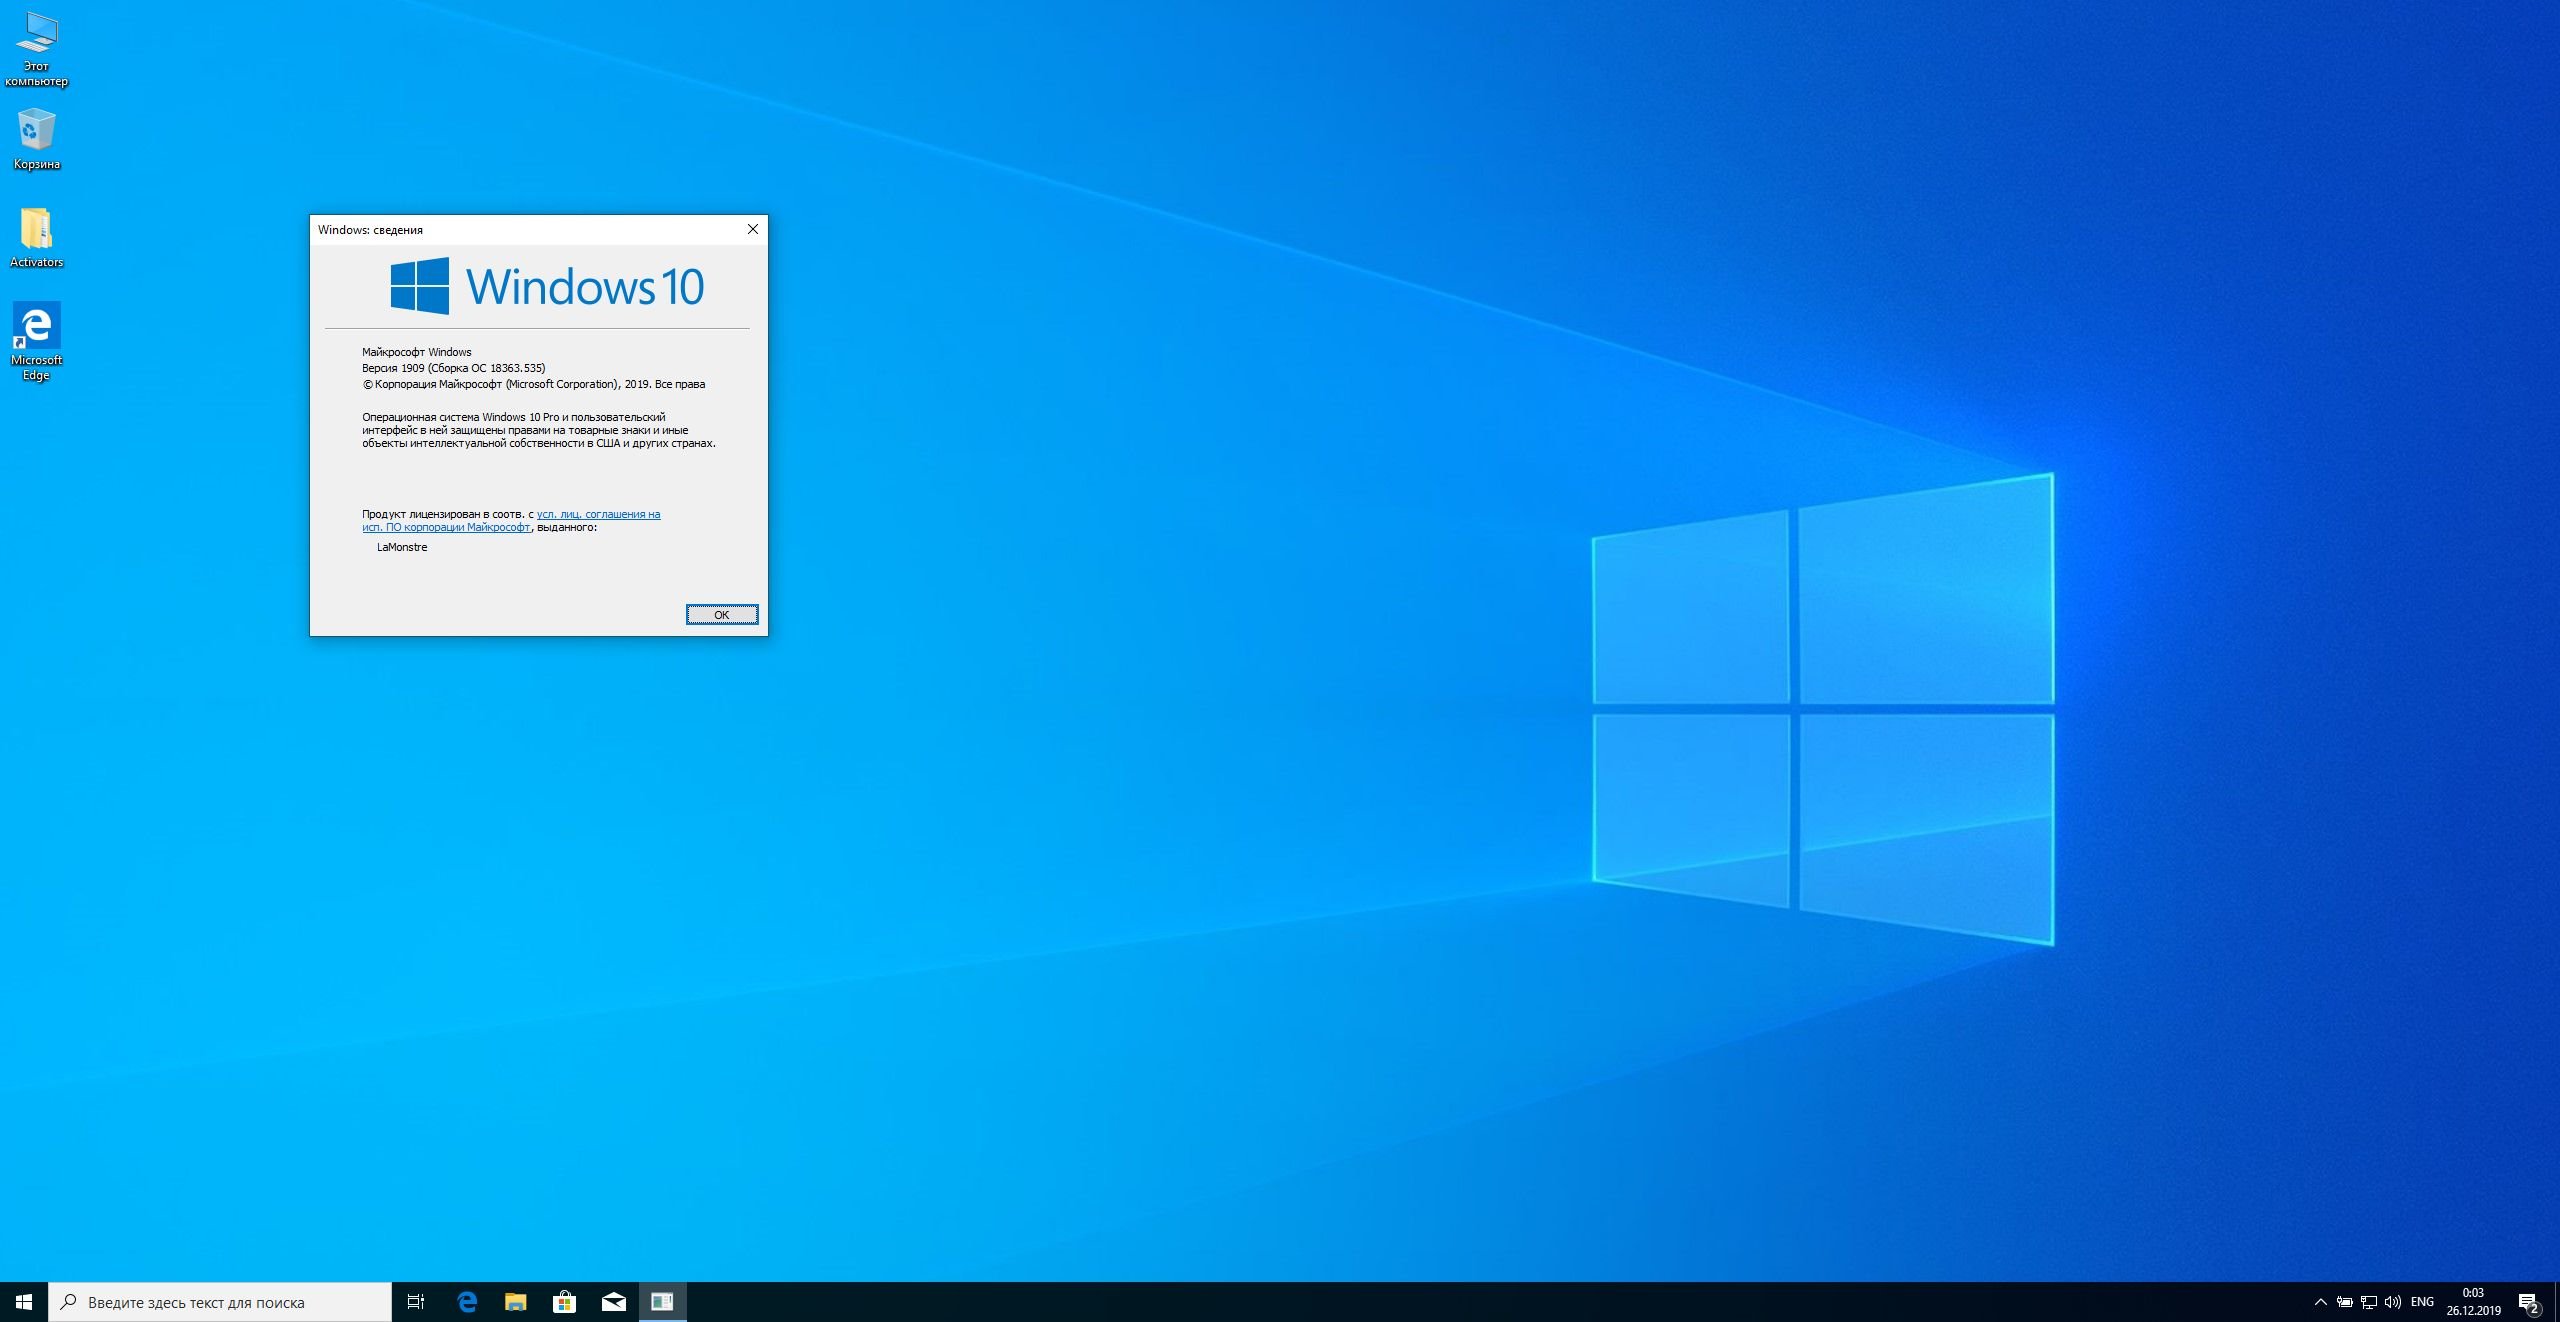Open Microsoft Store from the taskbar
This screenshot has width=2560, height=1322.
(565, 1302)
